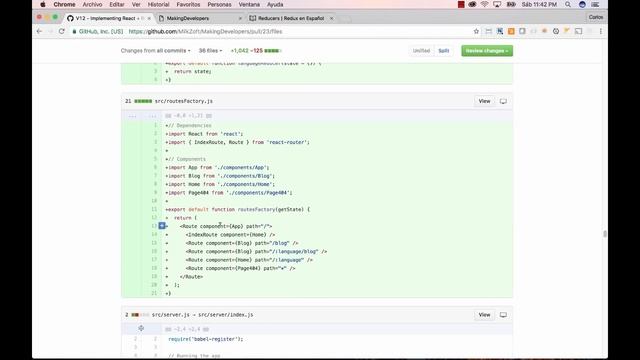The height and width of the screenshot is (360, 640).
Task: Click the blue add-comment plus on line 13
Action: (x=162, y=226)
